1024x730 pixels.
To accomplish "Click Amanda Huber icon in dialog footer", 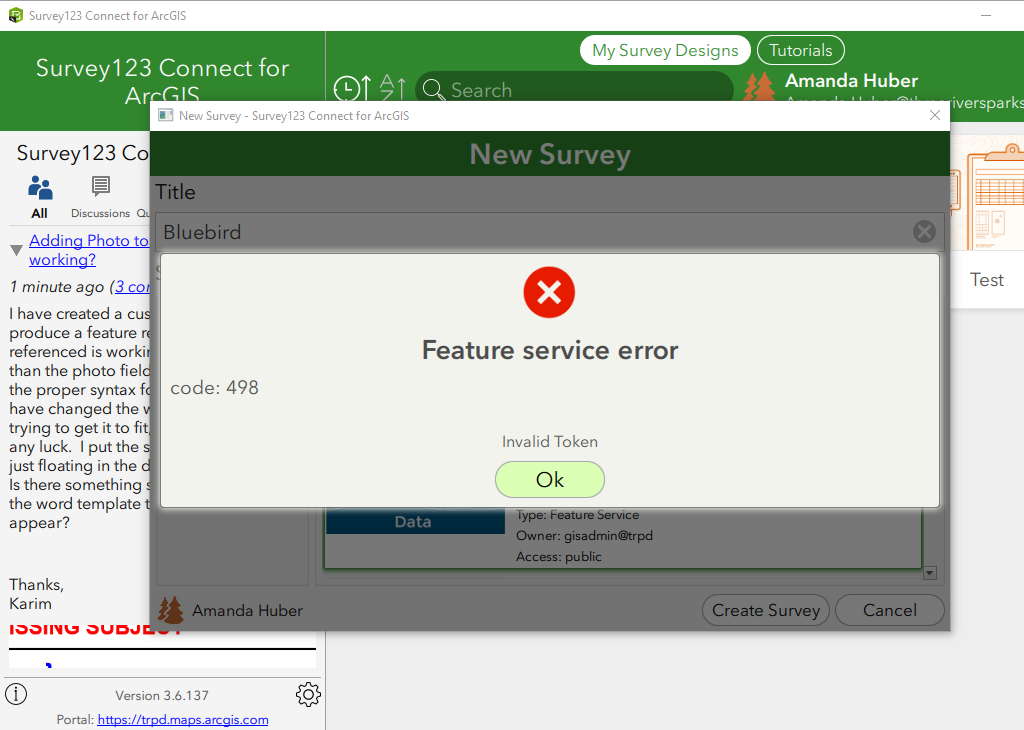I will click(x=170, y=611).
